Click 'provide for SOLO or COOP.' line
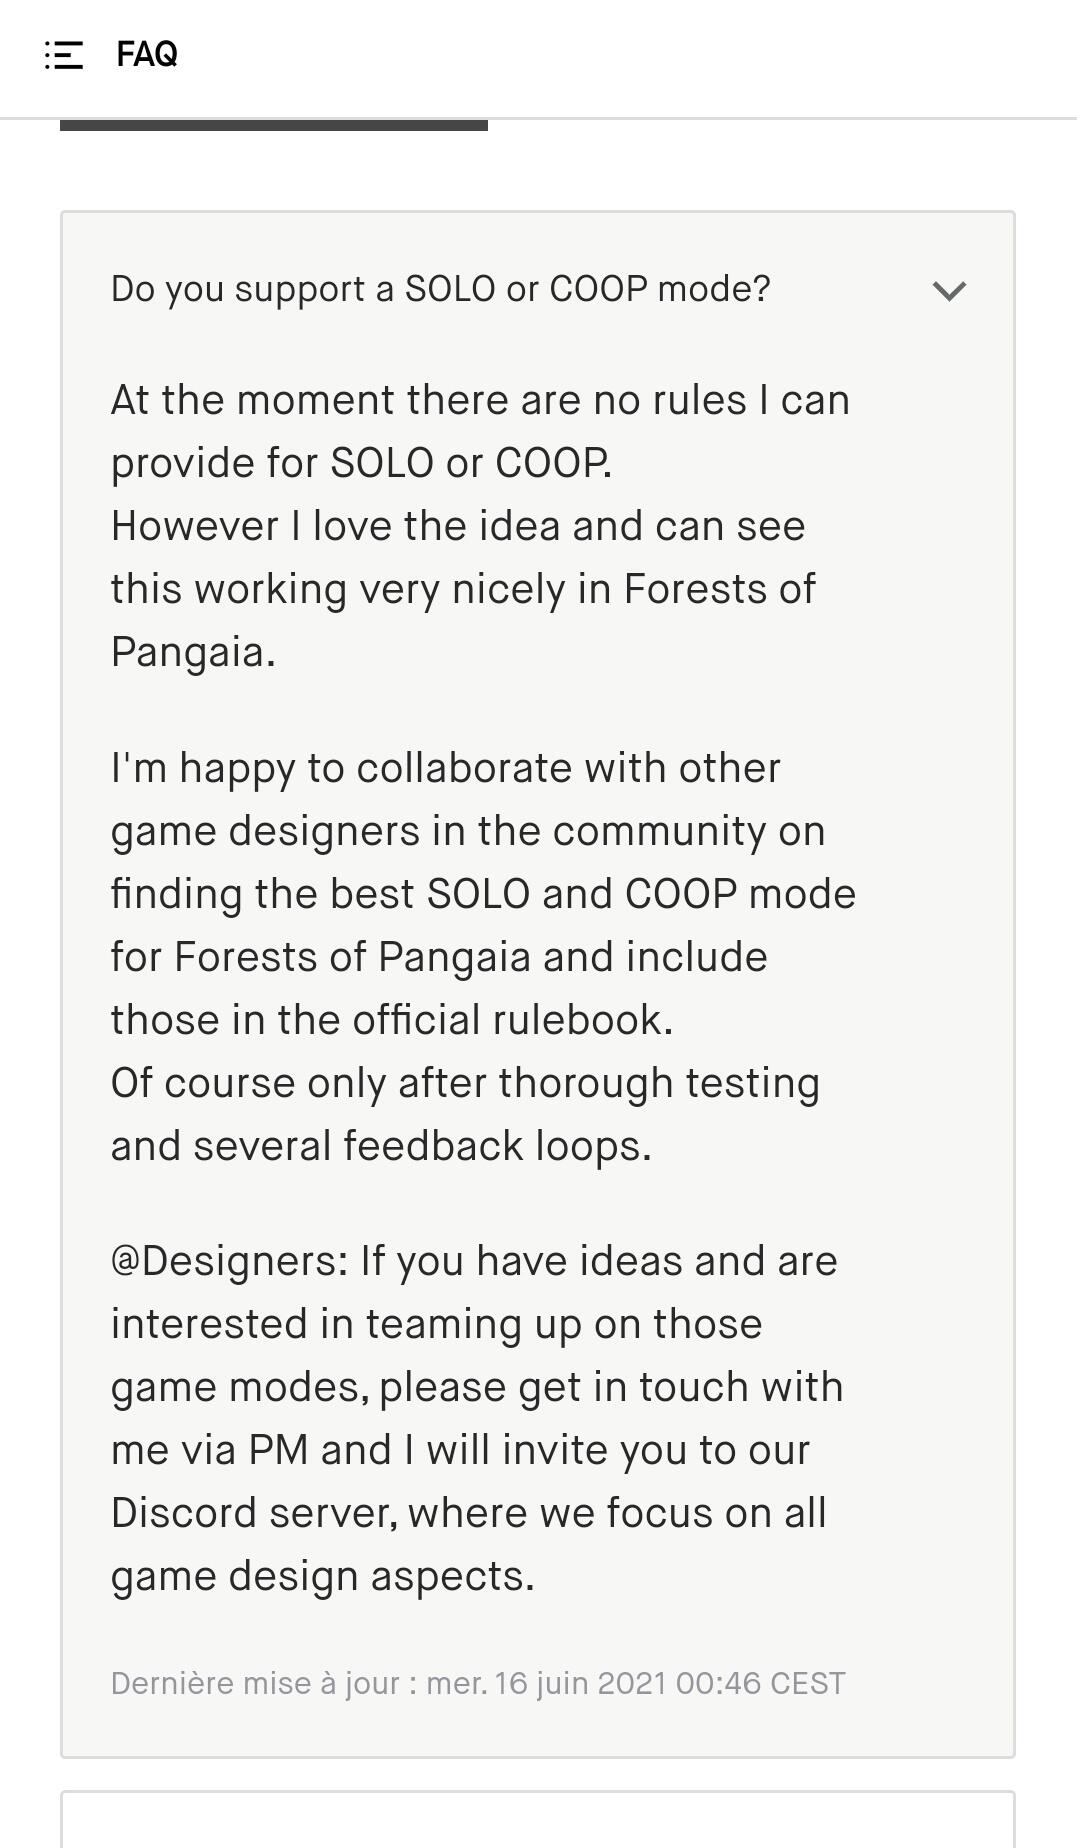This screenshot has height=1848, width=1077. (361, 463)
